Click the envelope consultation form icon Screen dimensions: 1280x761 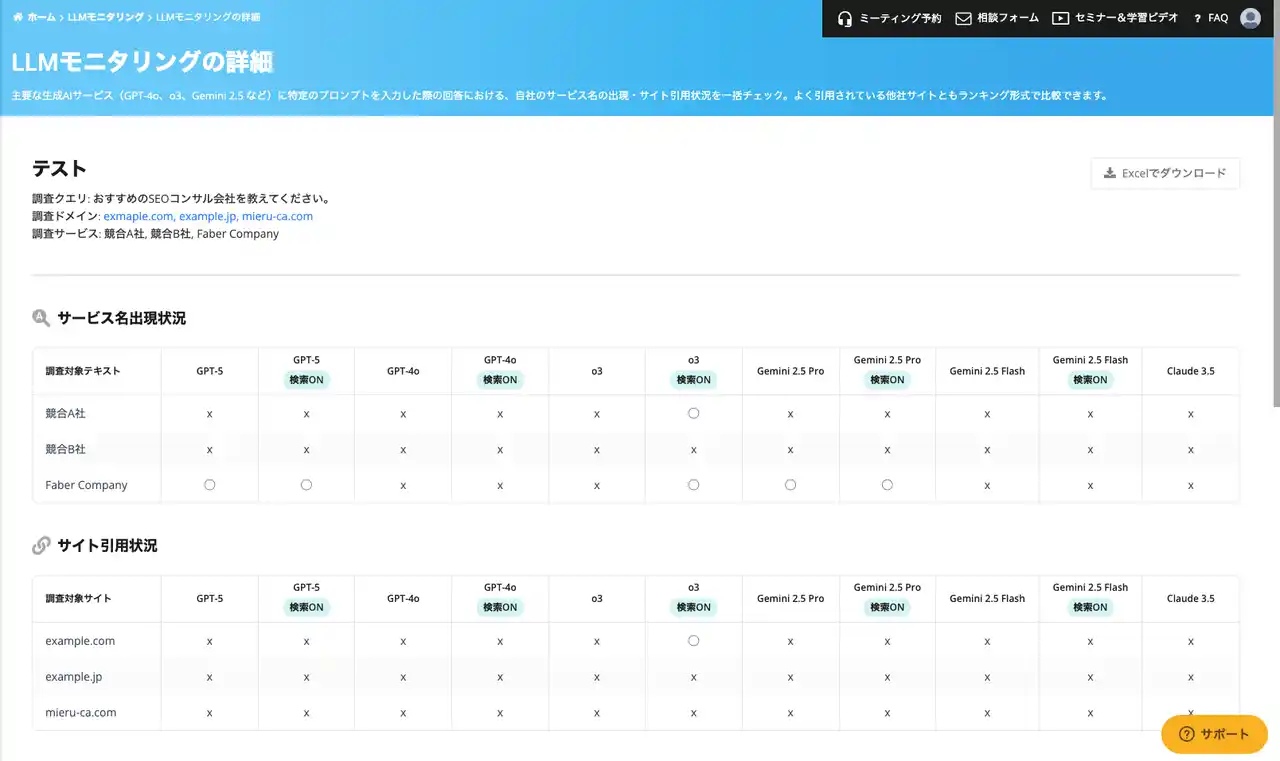pyautogui.click(x=964, y=18)
